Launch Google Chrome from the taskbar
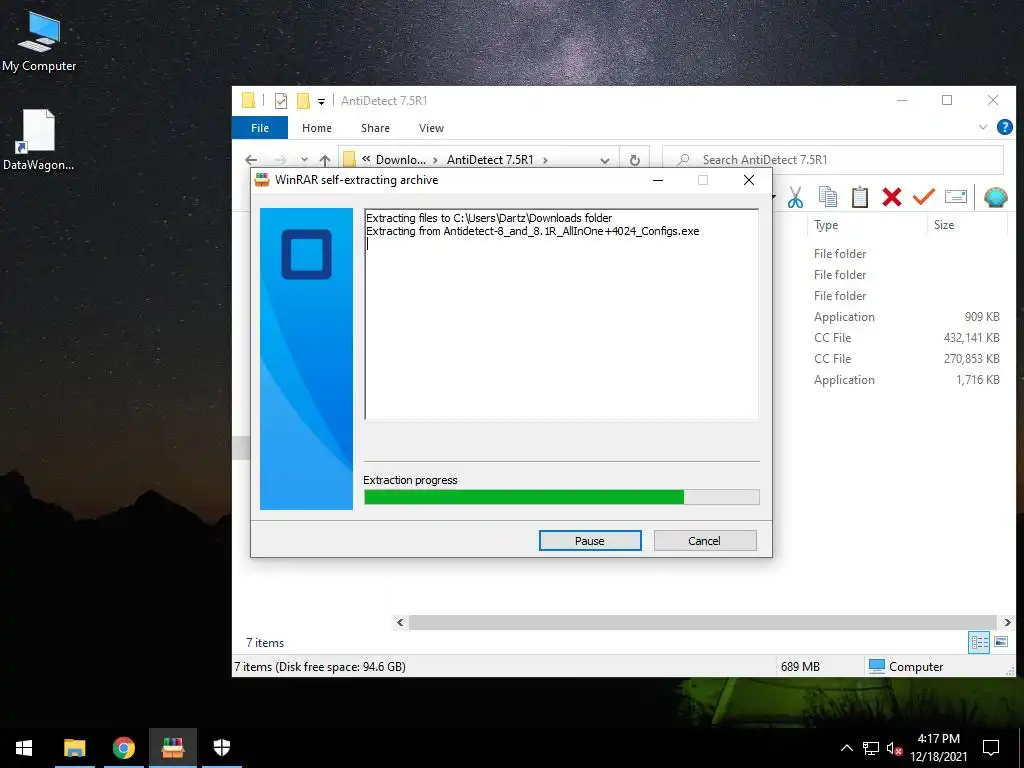Screen dimensions: 1024x768 click(123, 748)
